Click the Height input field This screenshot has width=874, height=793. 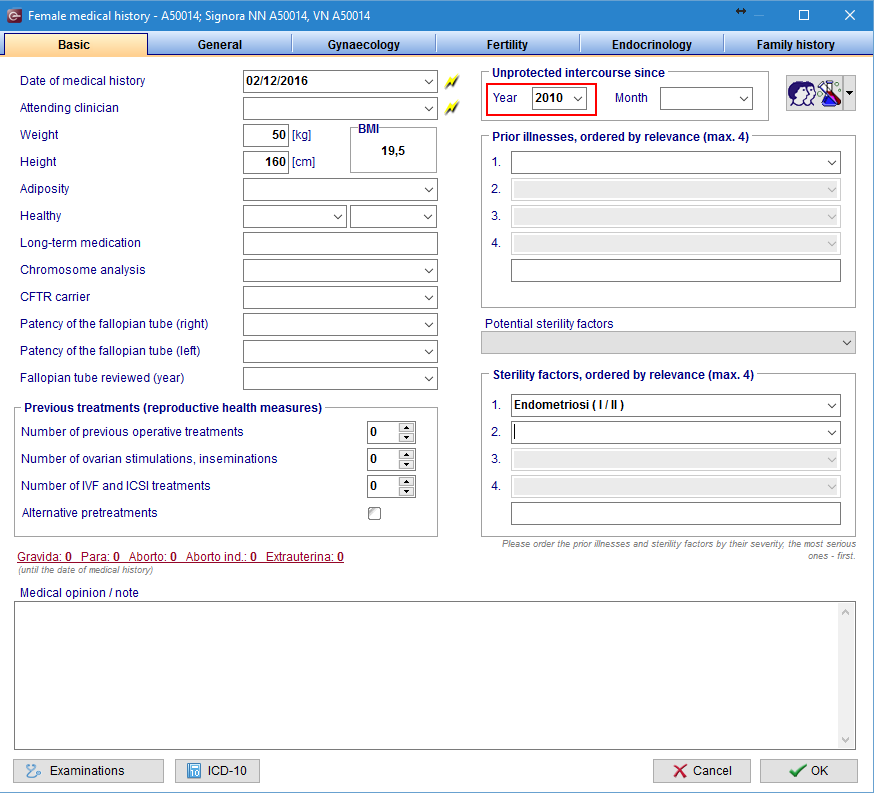click(266, 162)
